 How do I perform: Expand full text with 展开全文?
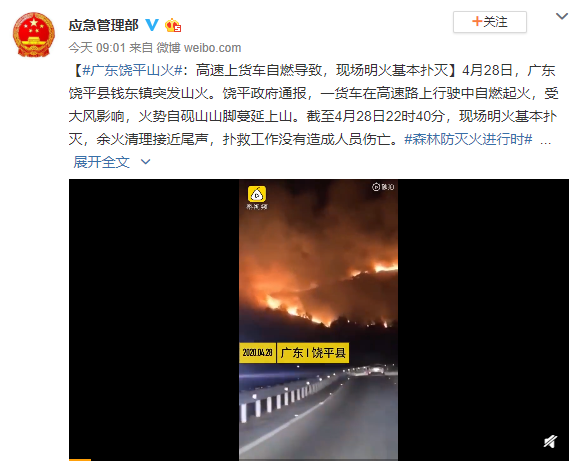[101, 162]
